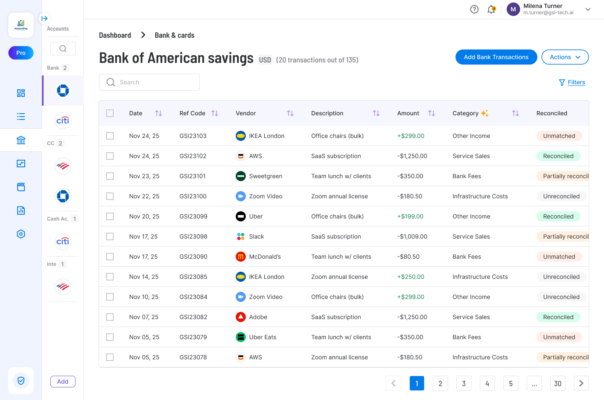
Task: Open the list icon in the left sidebar
Action: click(x=21, y=116)
